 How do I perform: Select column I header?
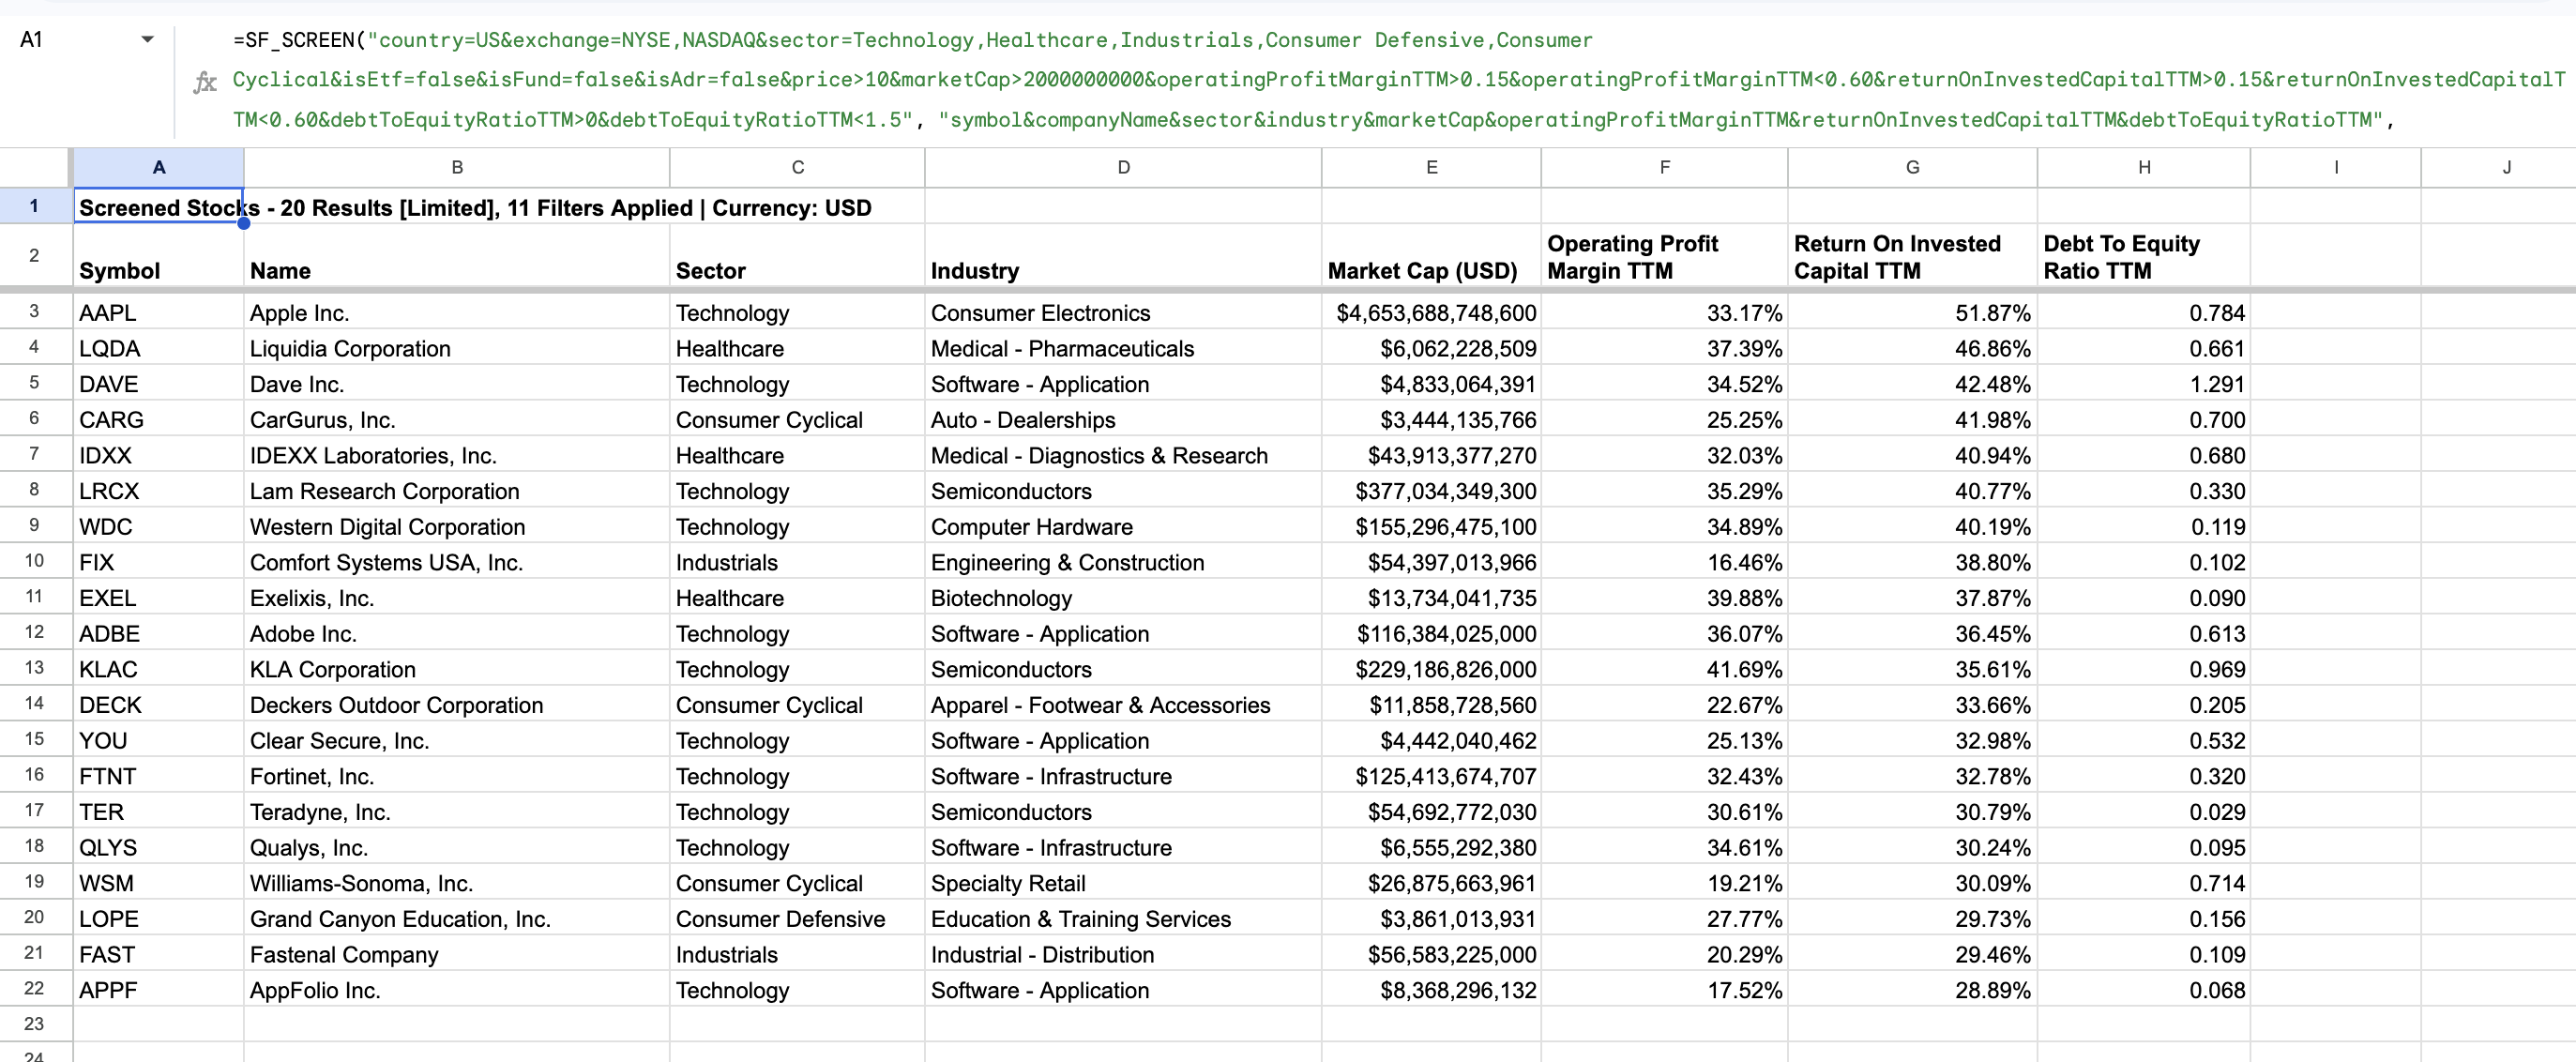pyautogui.click(x=2335, y=168)
